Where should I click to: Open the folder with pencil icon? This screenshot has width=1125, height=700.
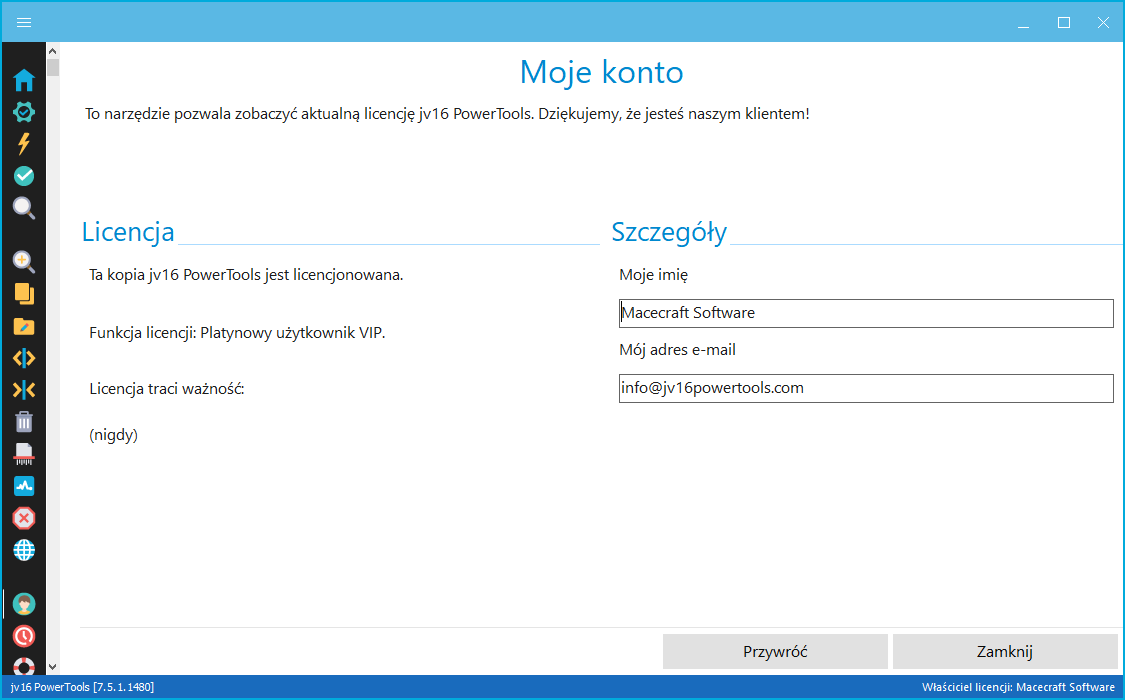click(x=24, y=326)
